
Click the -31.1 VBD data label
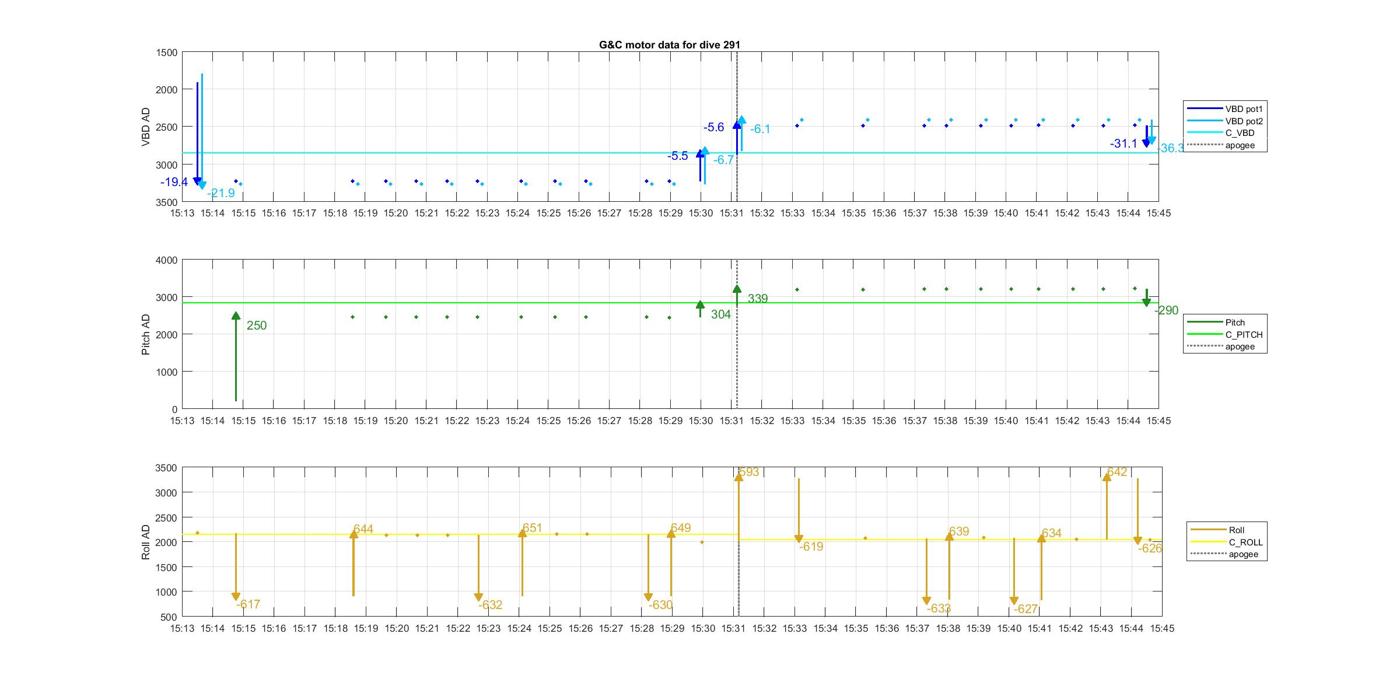[x=1124, y=144]
